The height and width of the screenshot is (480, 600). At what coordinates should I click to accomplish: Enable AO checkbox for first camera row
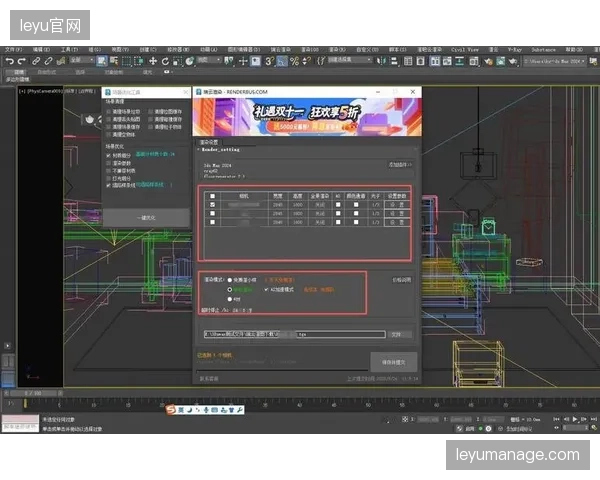pos(338,205)
